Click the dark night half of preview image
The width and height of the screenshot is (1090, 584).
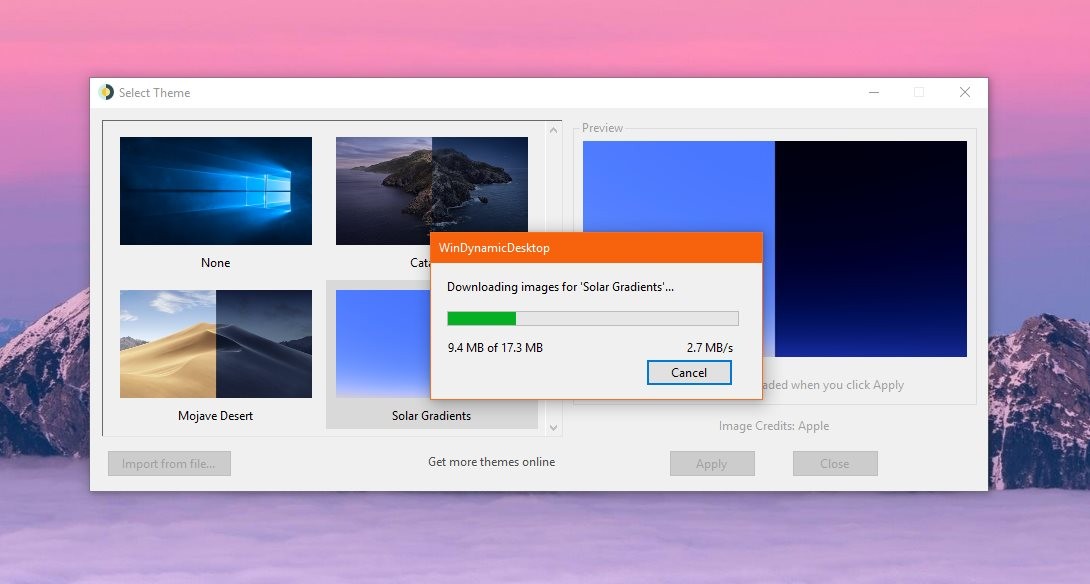tap(871, 249)
